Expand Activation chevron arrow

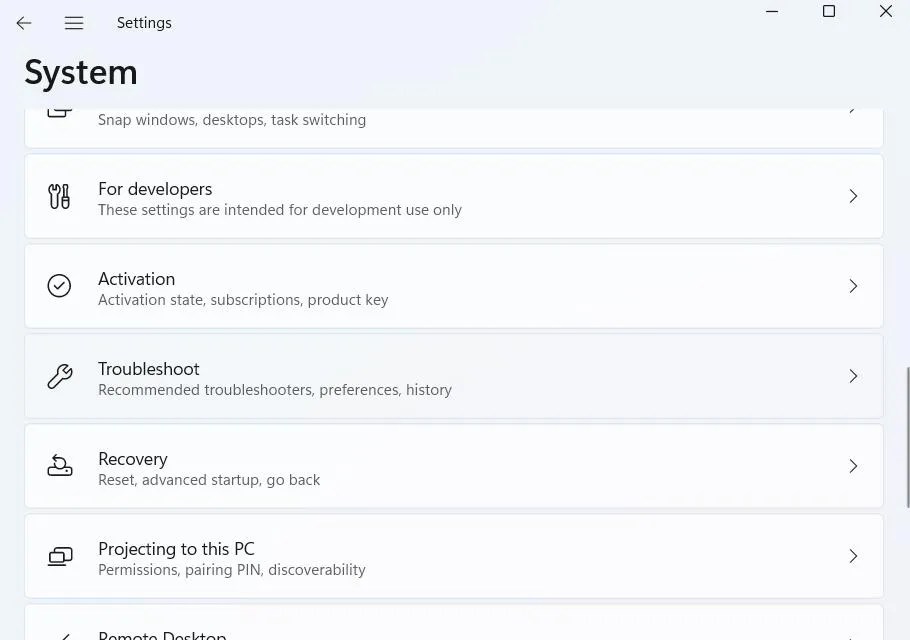pyautogui.click(x=853, y=286)
